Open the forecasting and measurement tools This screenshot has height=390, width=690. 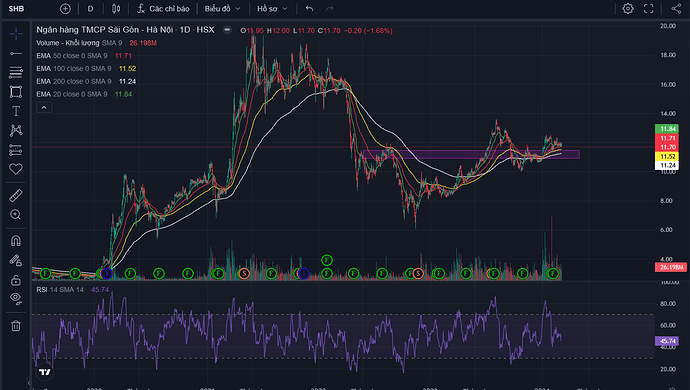tap(16, 150)
